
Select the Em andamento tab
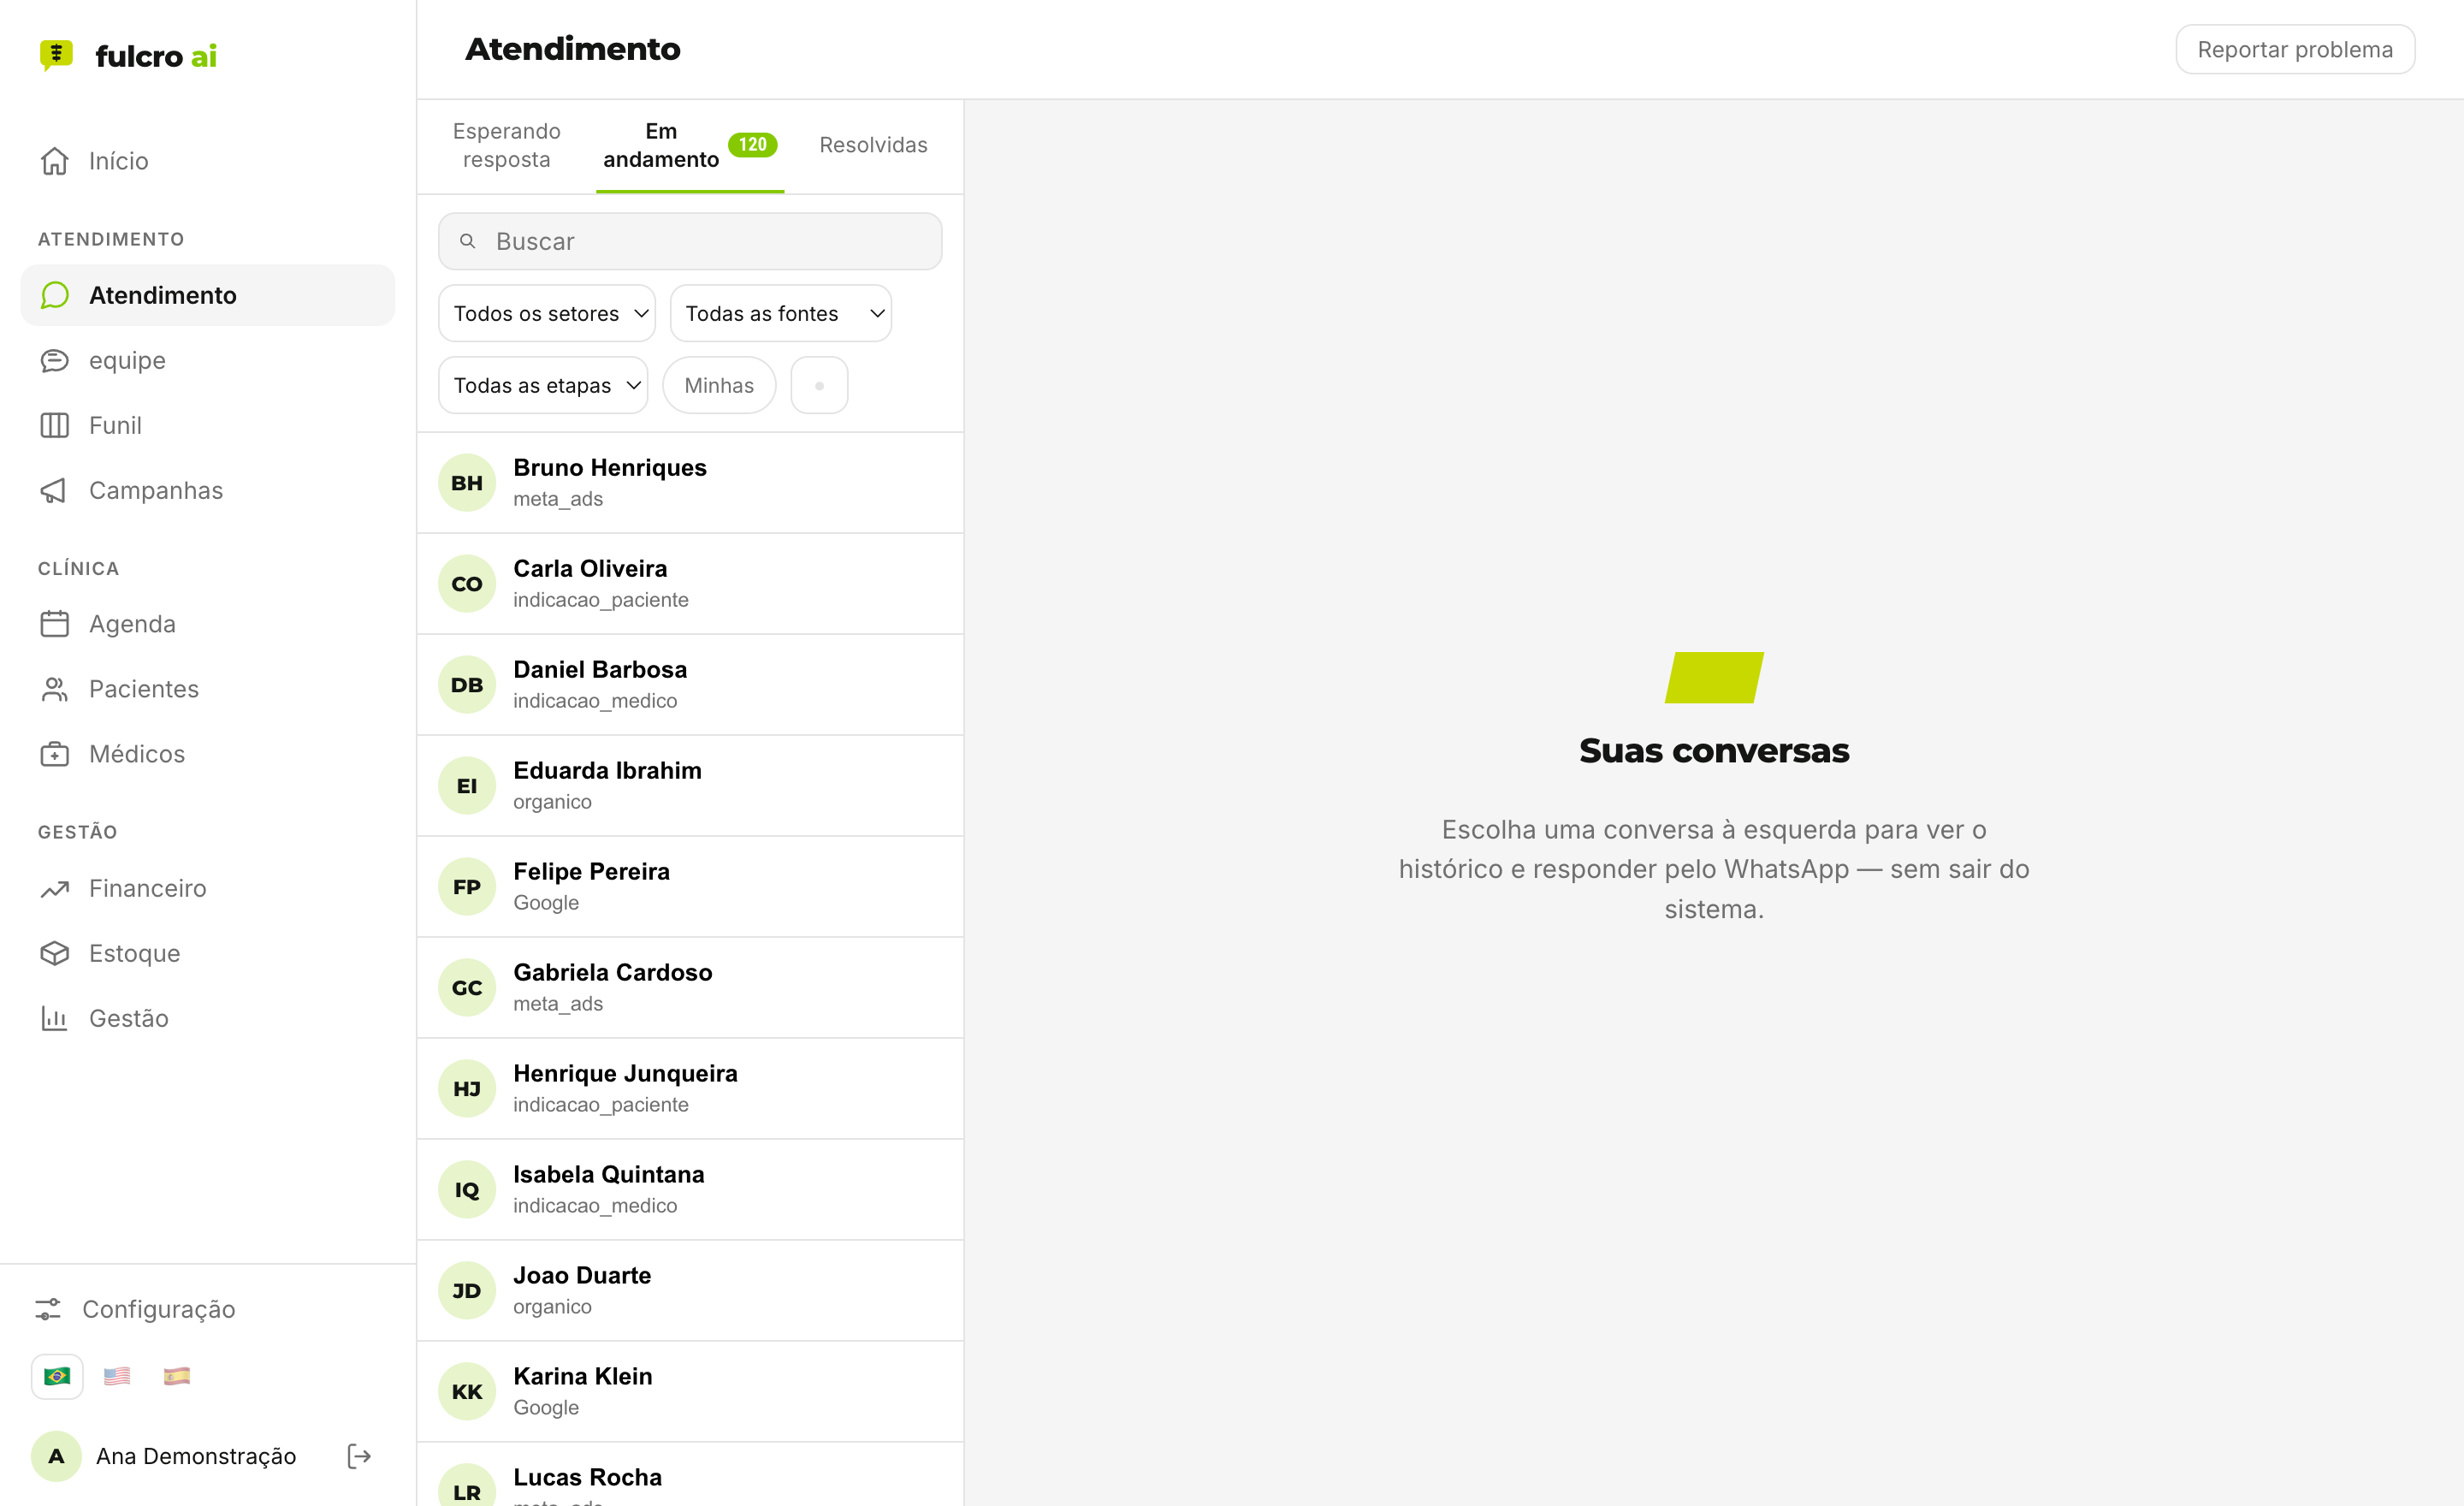pyautogui.click(x=690, y=145)
